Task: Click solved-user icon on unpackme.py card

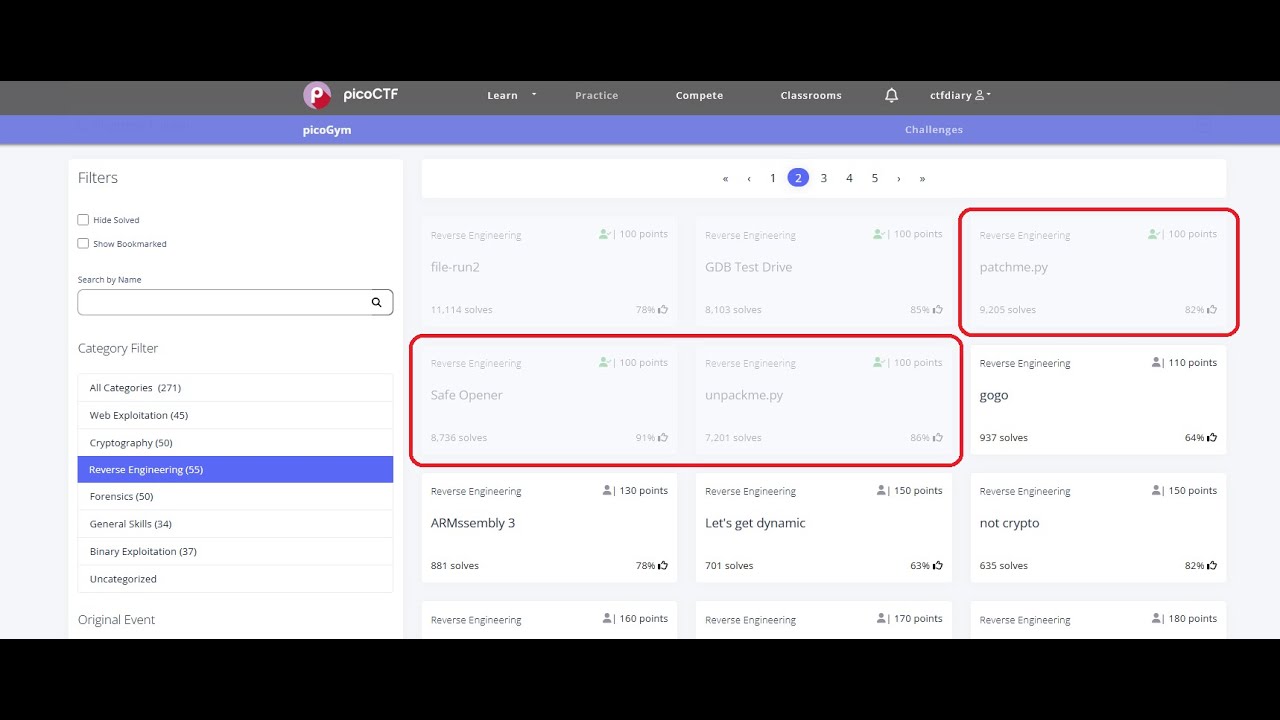Action: (x=879, y=362)
